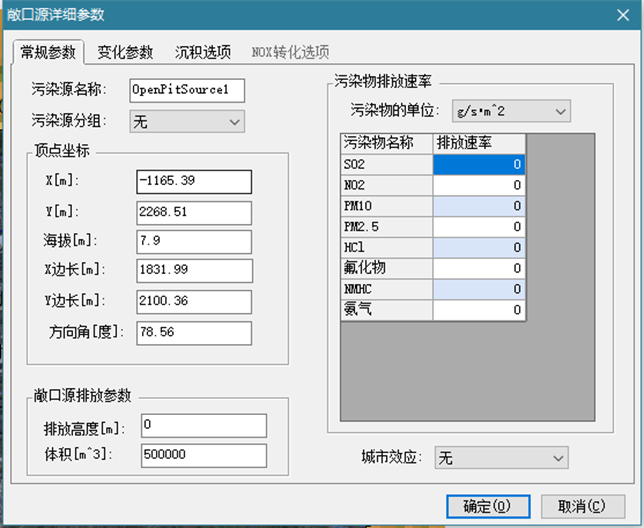
Task: Focus the X[m] coordinate field
Action: click(194, 181)
